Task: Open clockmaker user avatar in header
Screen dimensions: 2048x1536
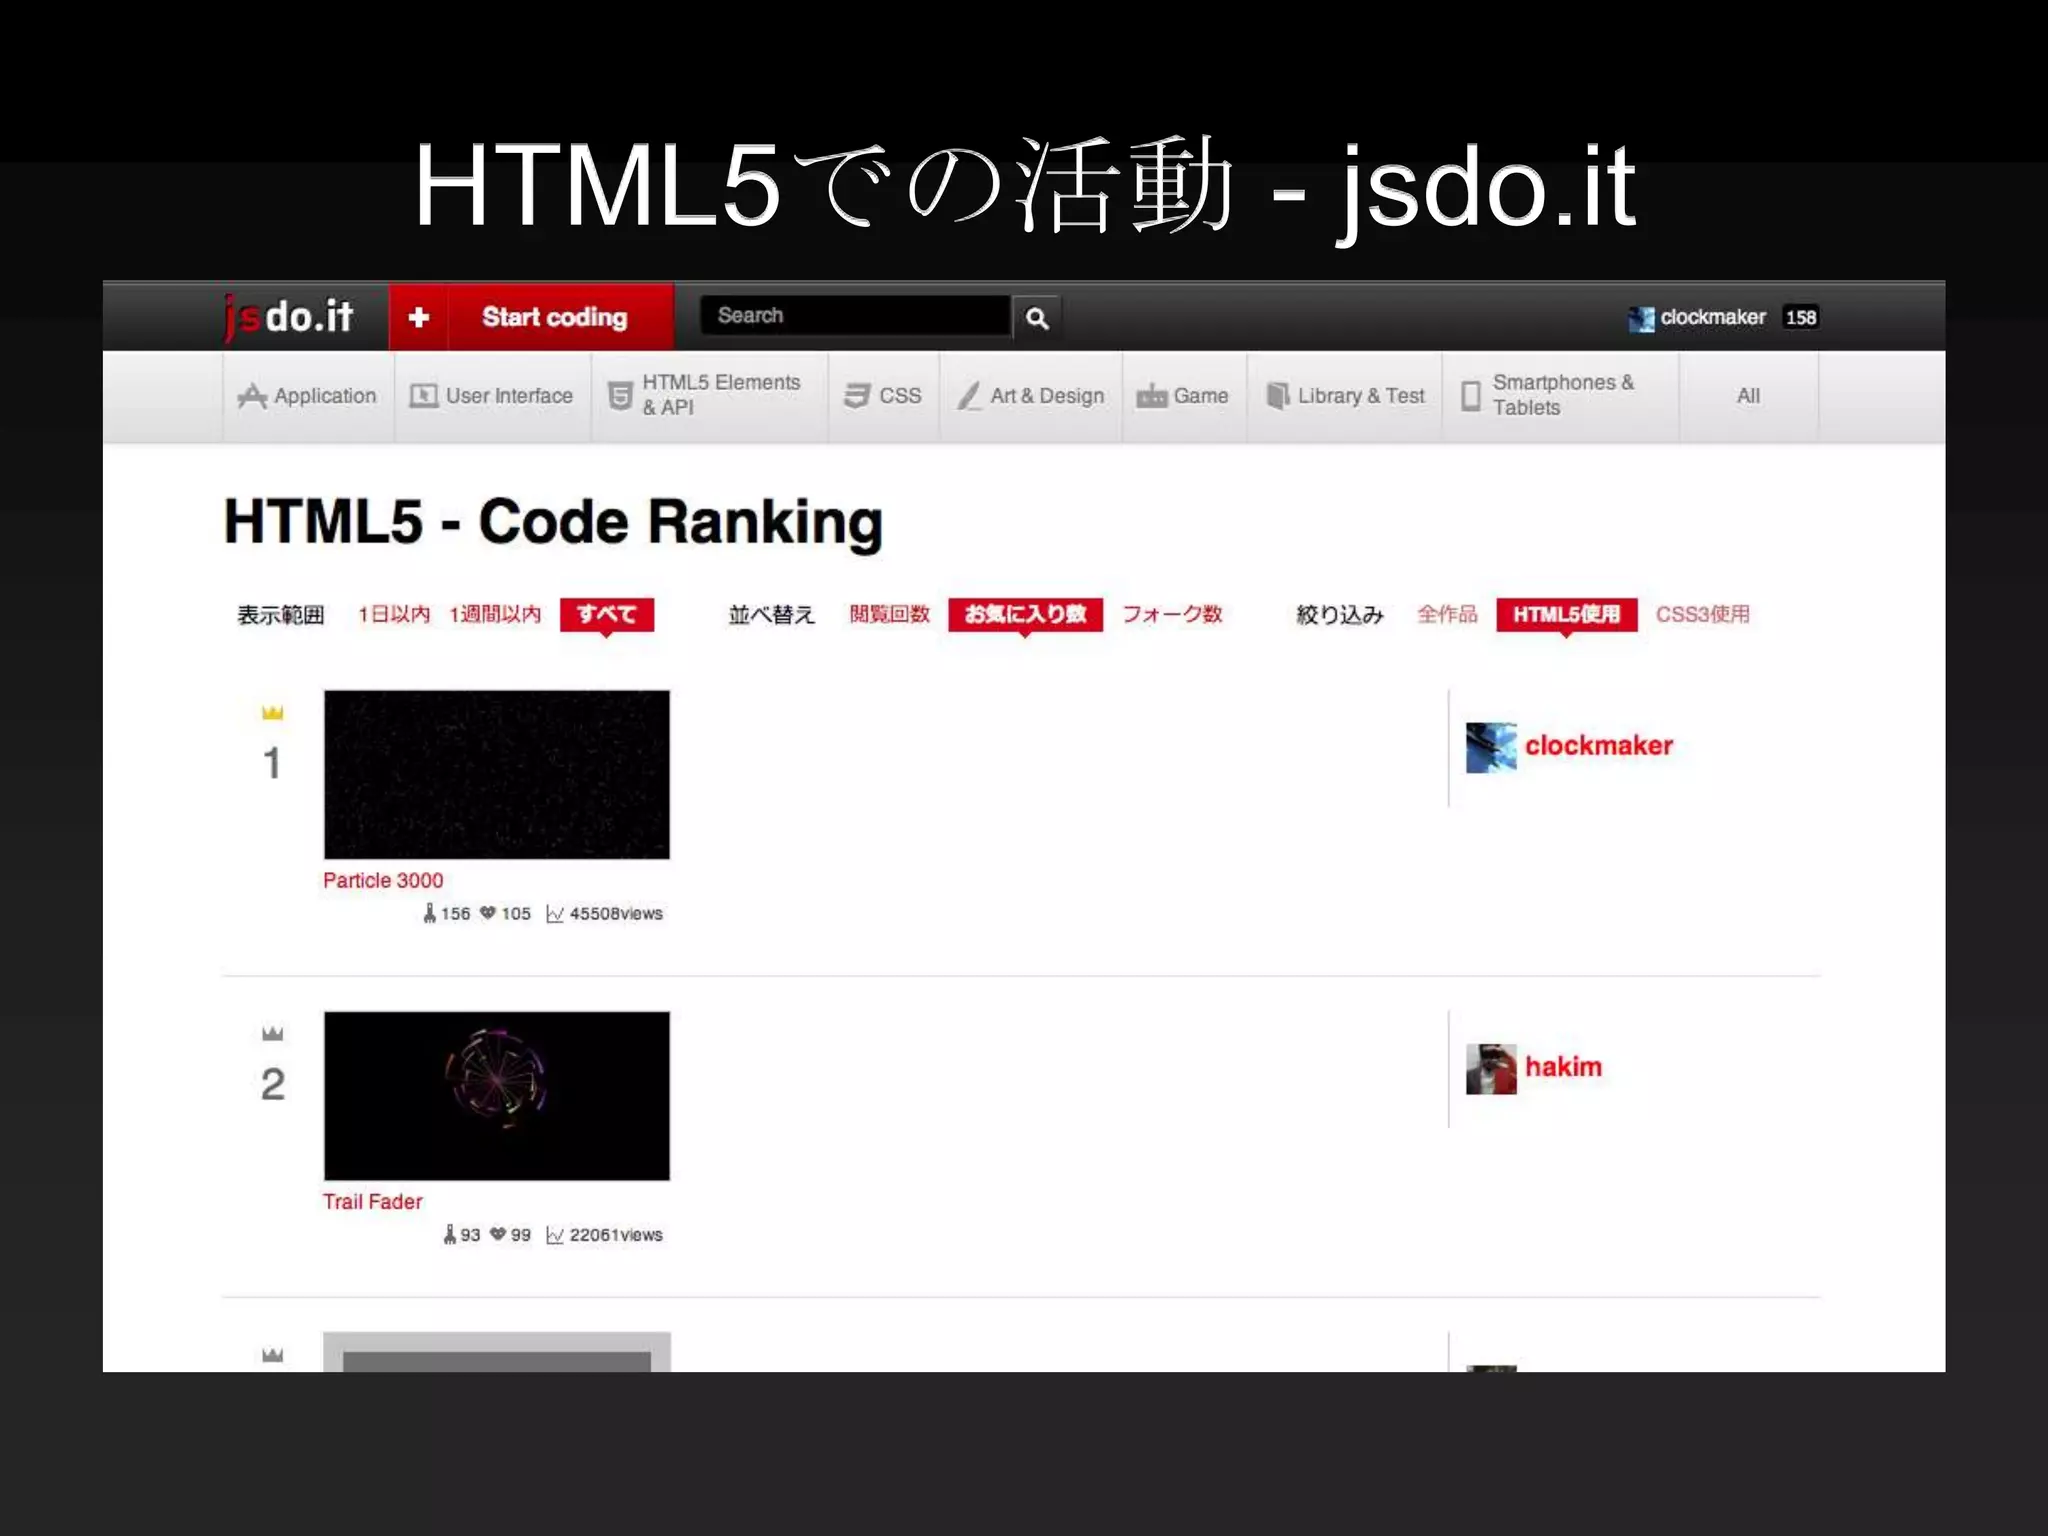Action: (x=1641, y=318)
